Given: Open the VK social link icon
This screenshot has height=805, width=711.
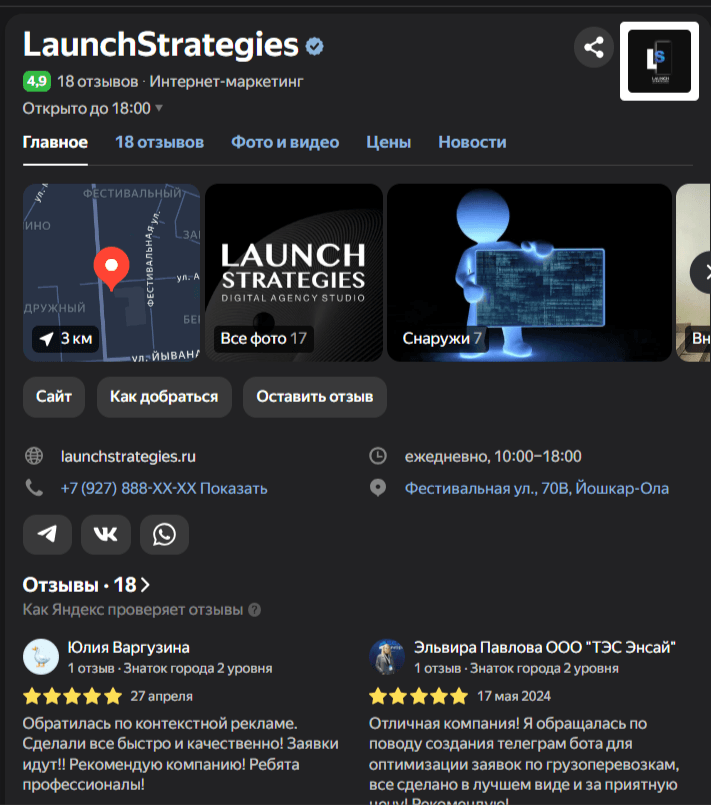Looking at the screenshot, I should (x=105, y=535).
